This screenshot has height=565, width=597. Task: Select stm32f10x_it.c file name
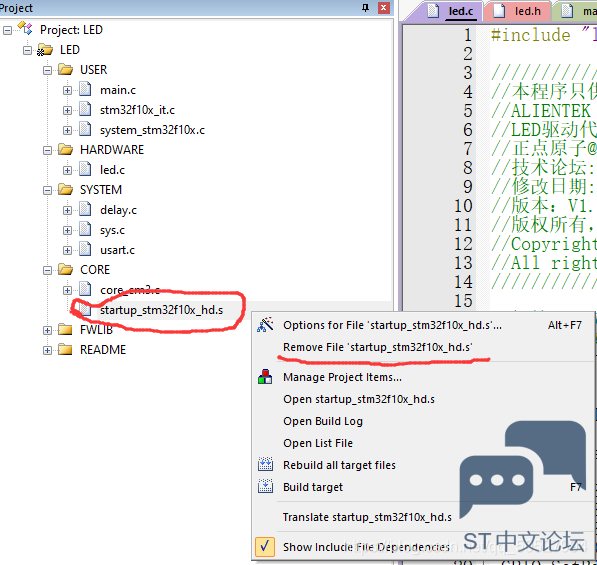point(137,110)
